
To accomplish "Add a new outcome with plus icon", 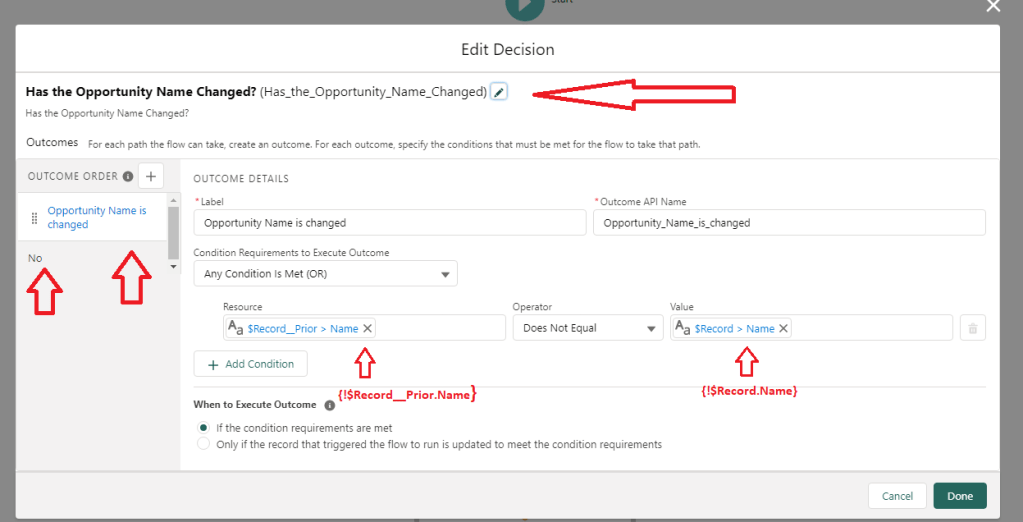I will click(151, 176).
